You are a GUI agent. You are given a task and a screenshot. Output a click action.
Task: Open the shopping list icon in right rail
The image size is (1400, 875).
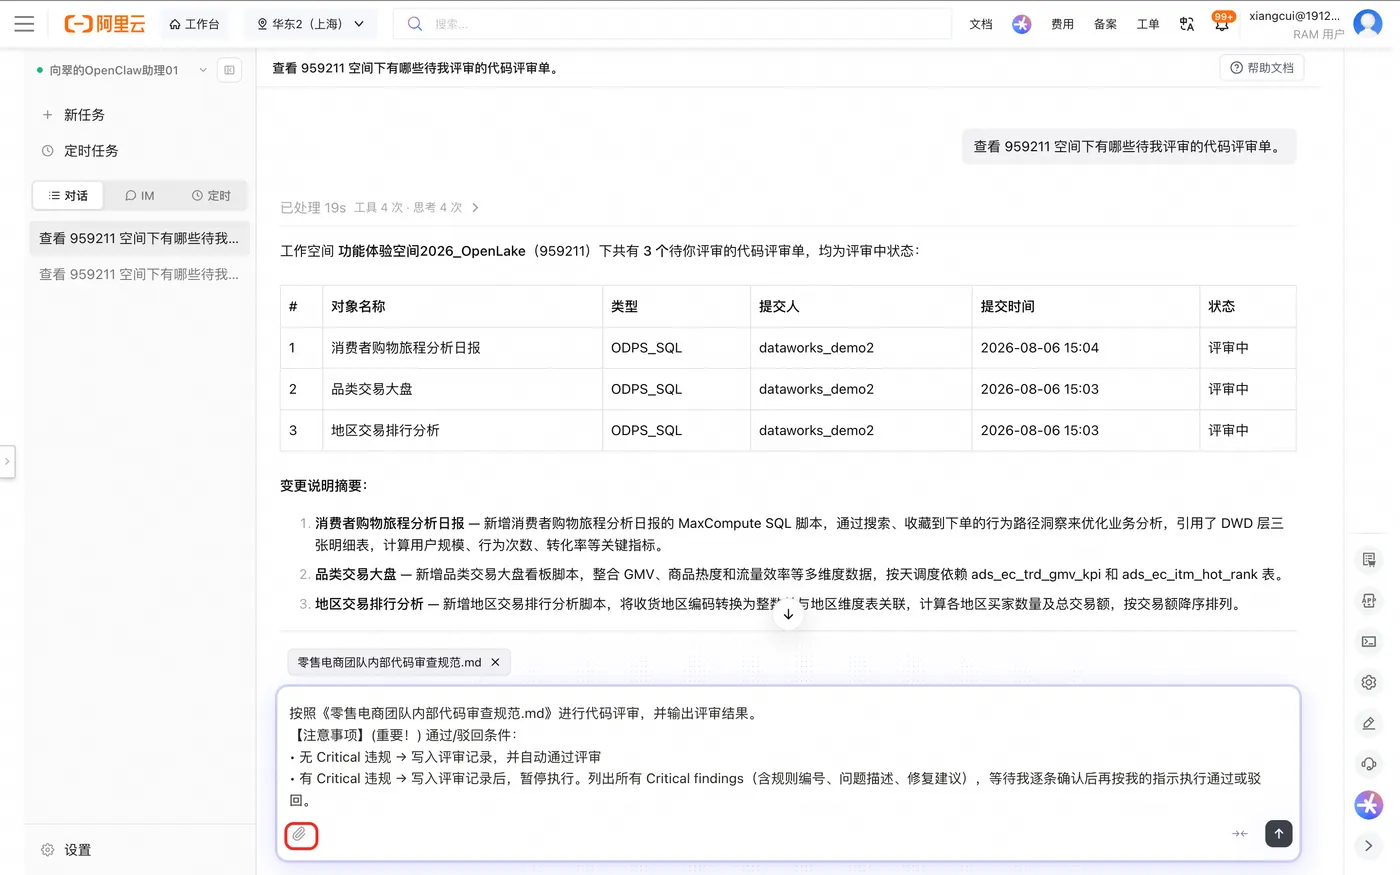[1369, 560]
